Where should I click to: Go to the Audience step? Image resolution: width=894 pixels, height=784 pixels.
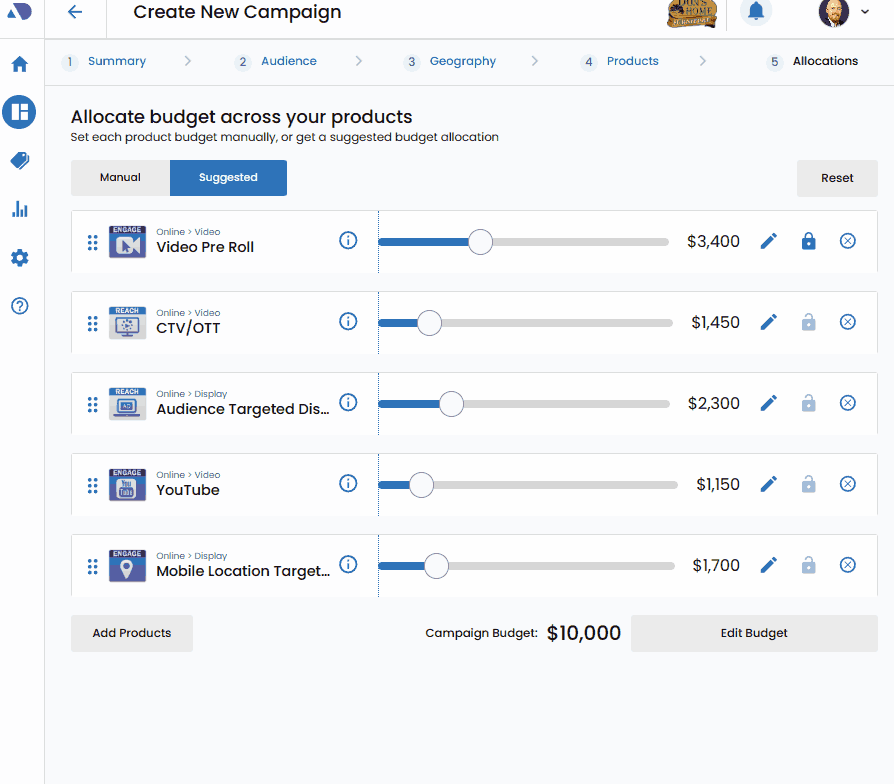coord(288,61)
